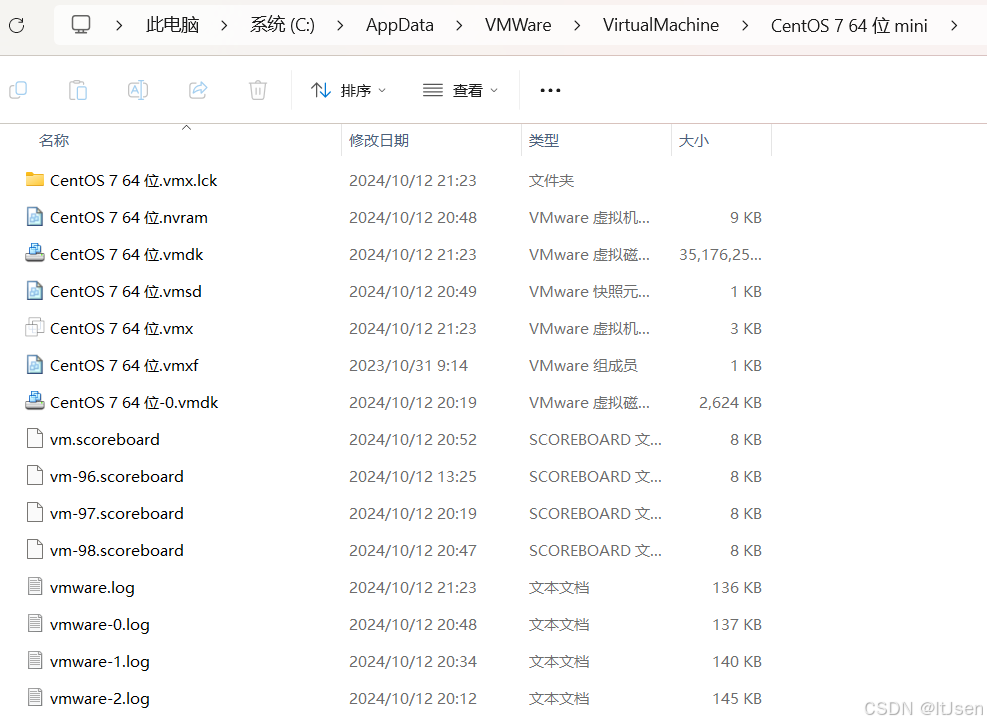
Task: Select file icon of vm-96.scoreboard
Action: click(35, 476)
